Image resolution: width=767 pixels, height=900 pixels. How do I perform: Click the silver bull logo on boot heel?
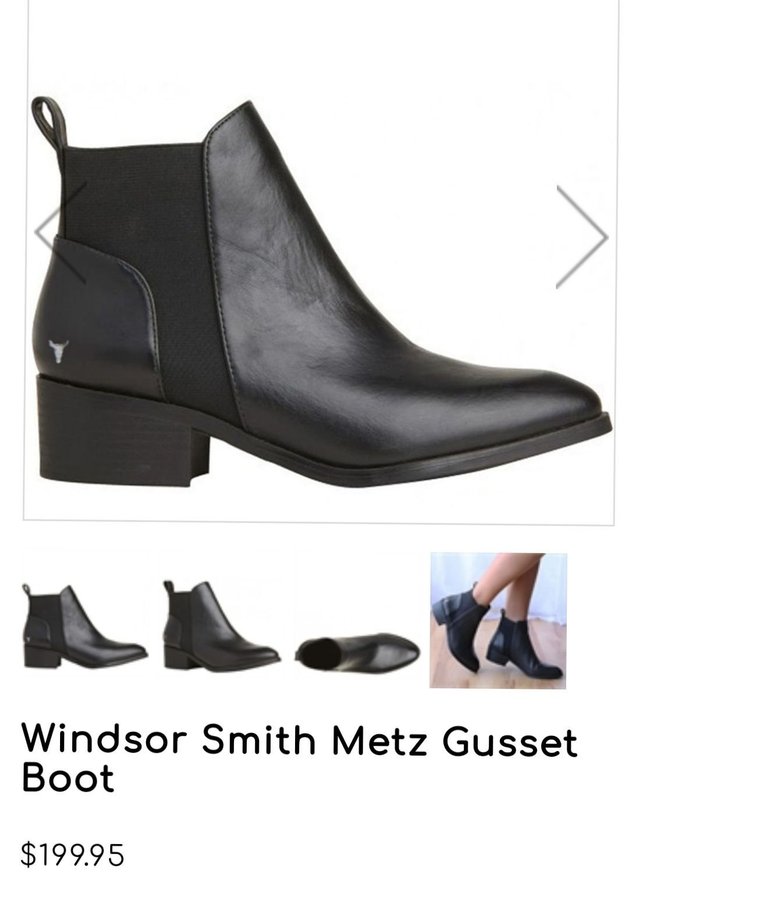click(x=58, y=351)
